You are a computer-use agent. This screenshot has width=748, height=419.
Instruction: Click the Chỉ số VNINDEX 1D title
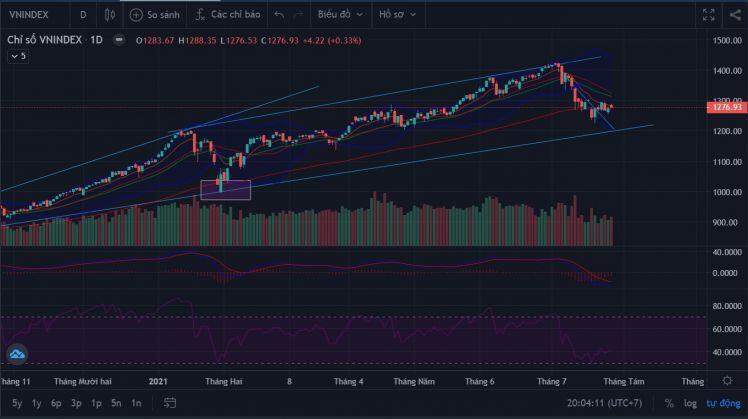[x=55, y=40]
